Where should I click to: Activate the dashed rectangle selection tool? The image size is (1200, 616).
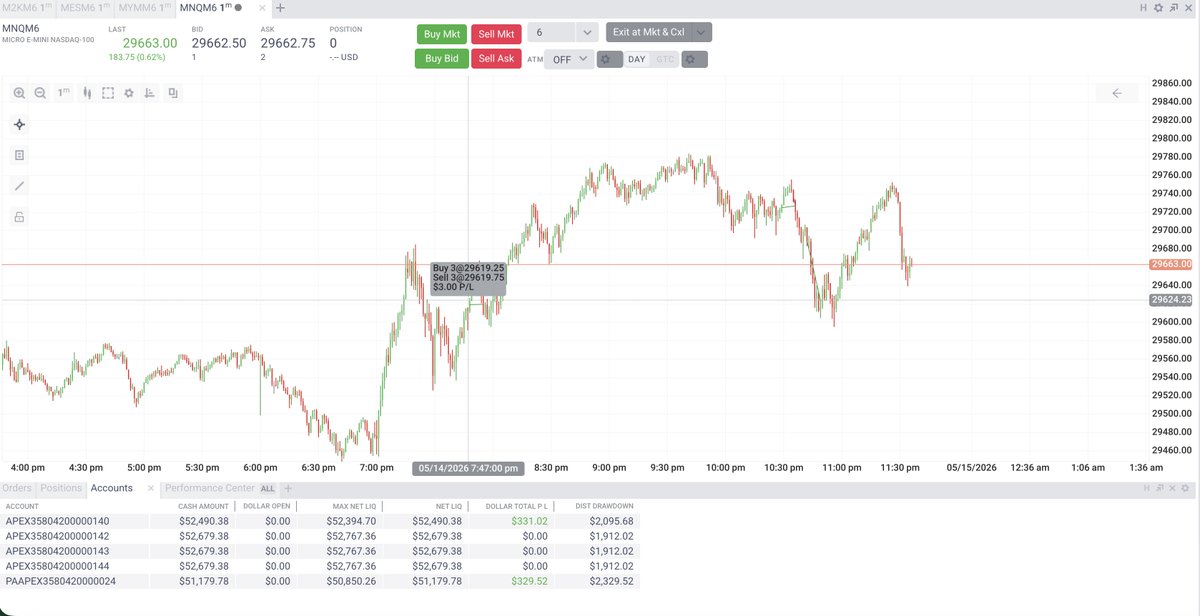(x=108, y=93)
